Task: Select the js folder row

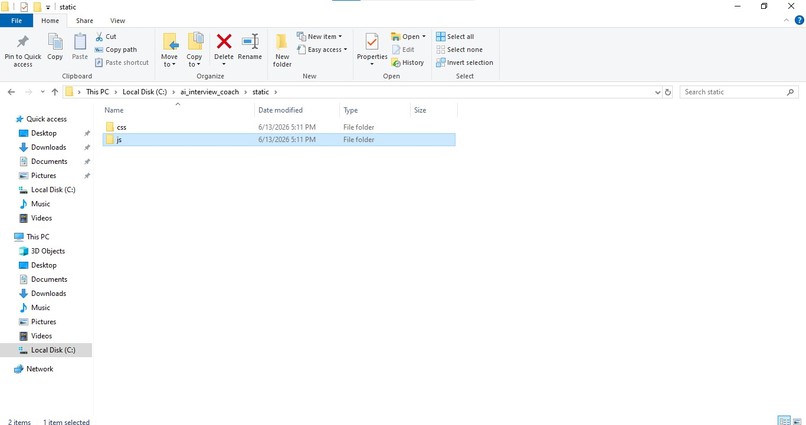Action: coord(279,139)
